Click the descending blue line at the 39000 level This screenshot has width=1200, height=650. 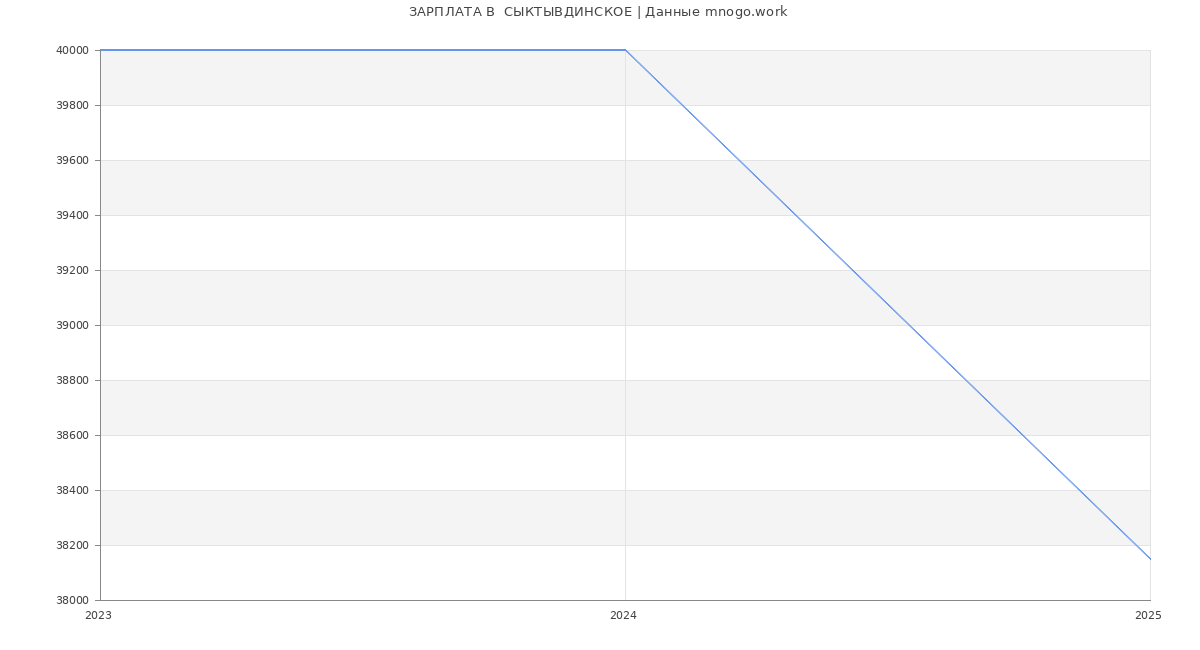[x=909, y=325]
